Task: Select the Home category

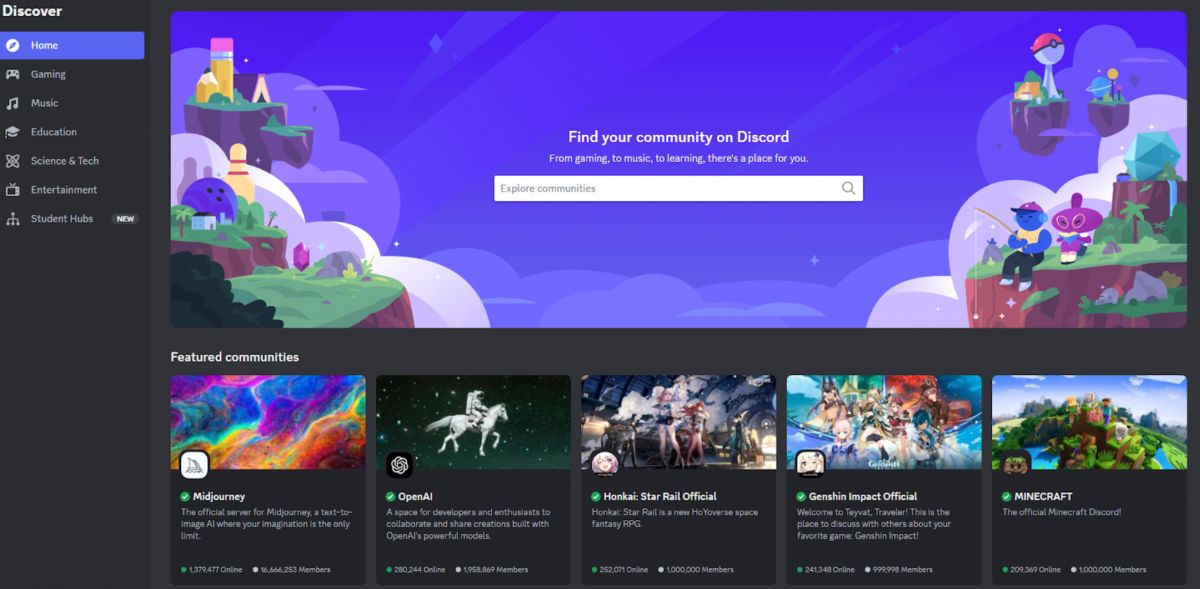Action: click(x=72, y=45)
